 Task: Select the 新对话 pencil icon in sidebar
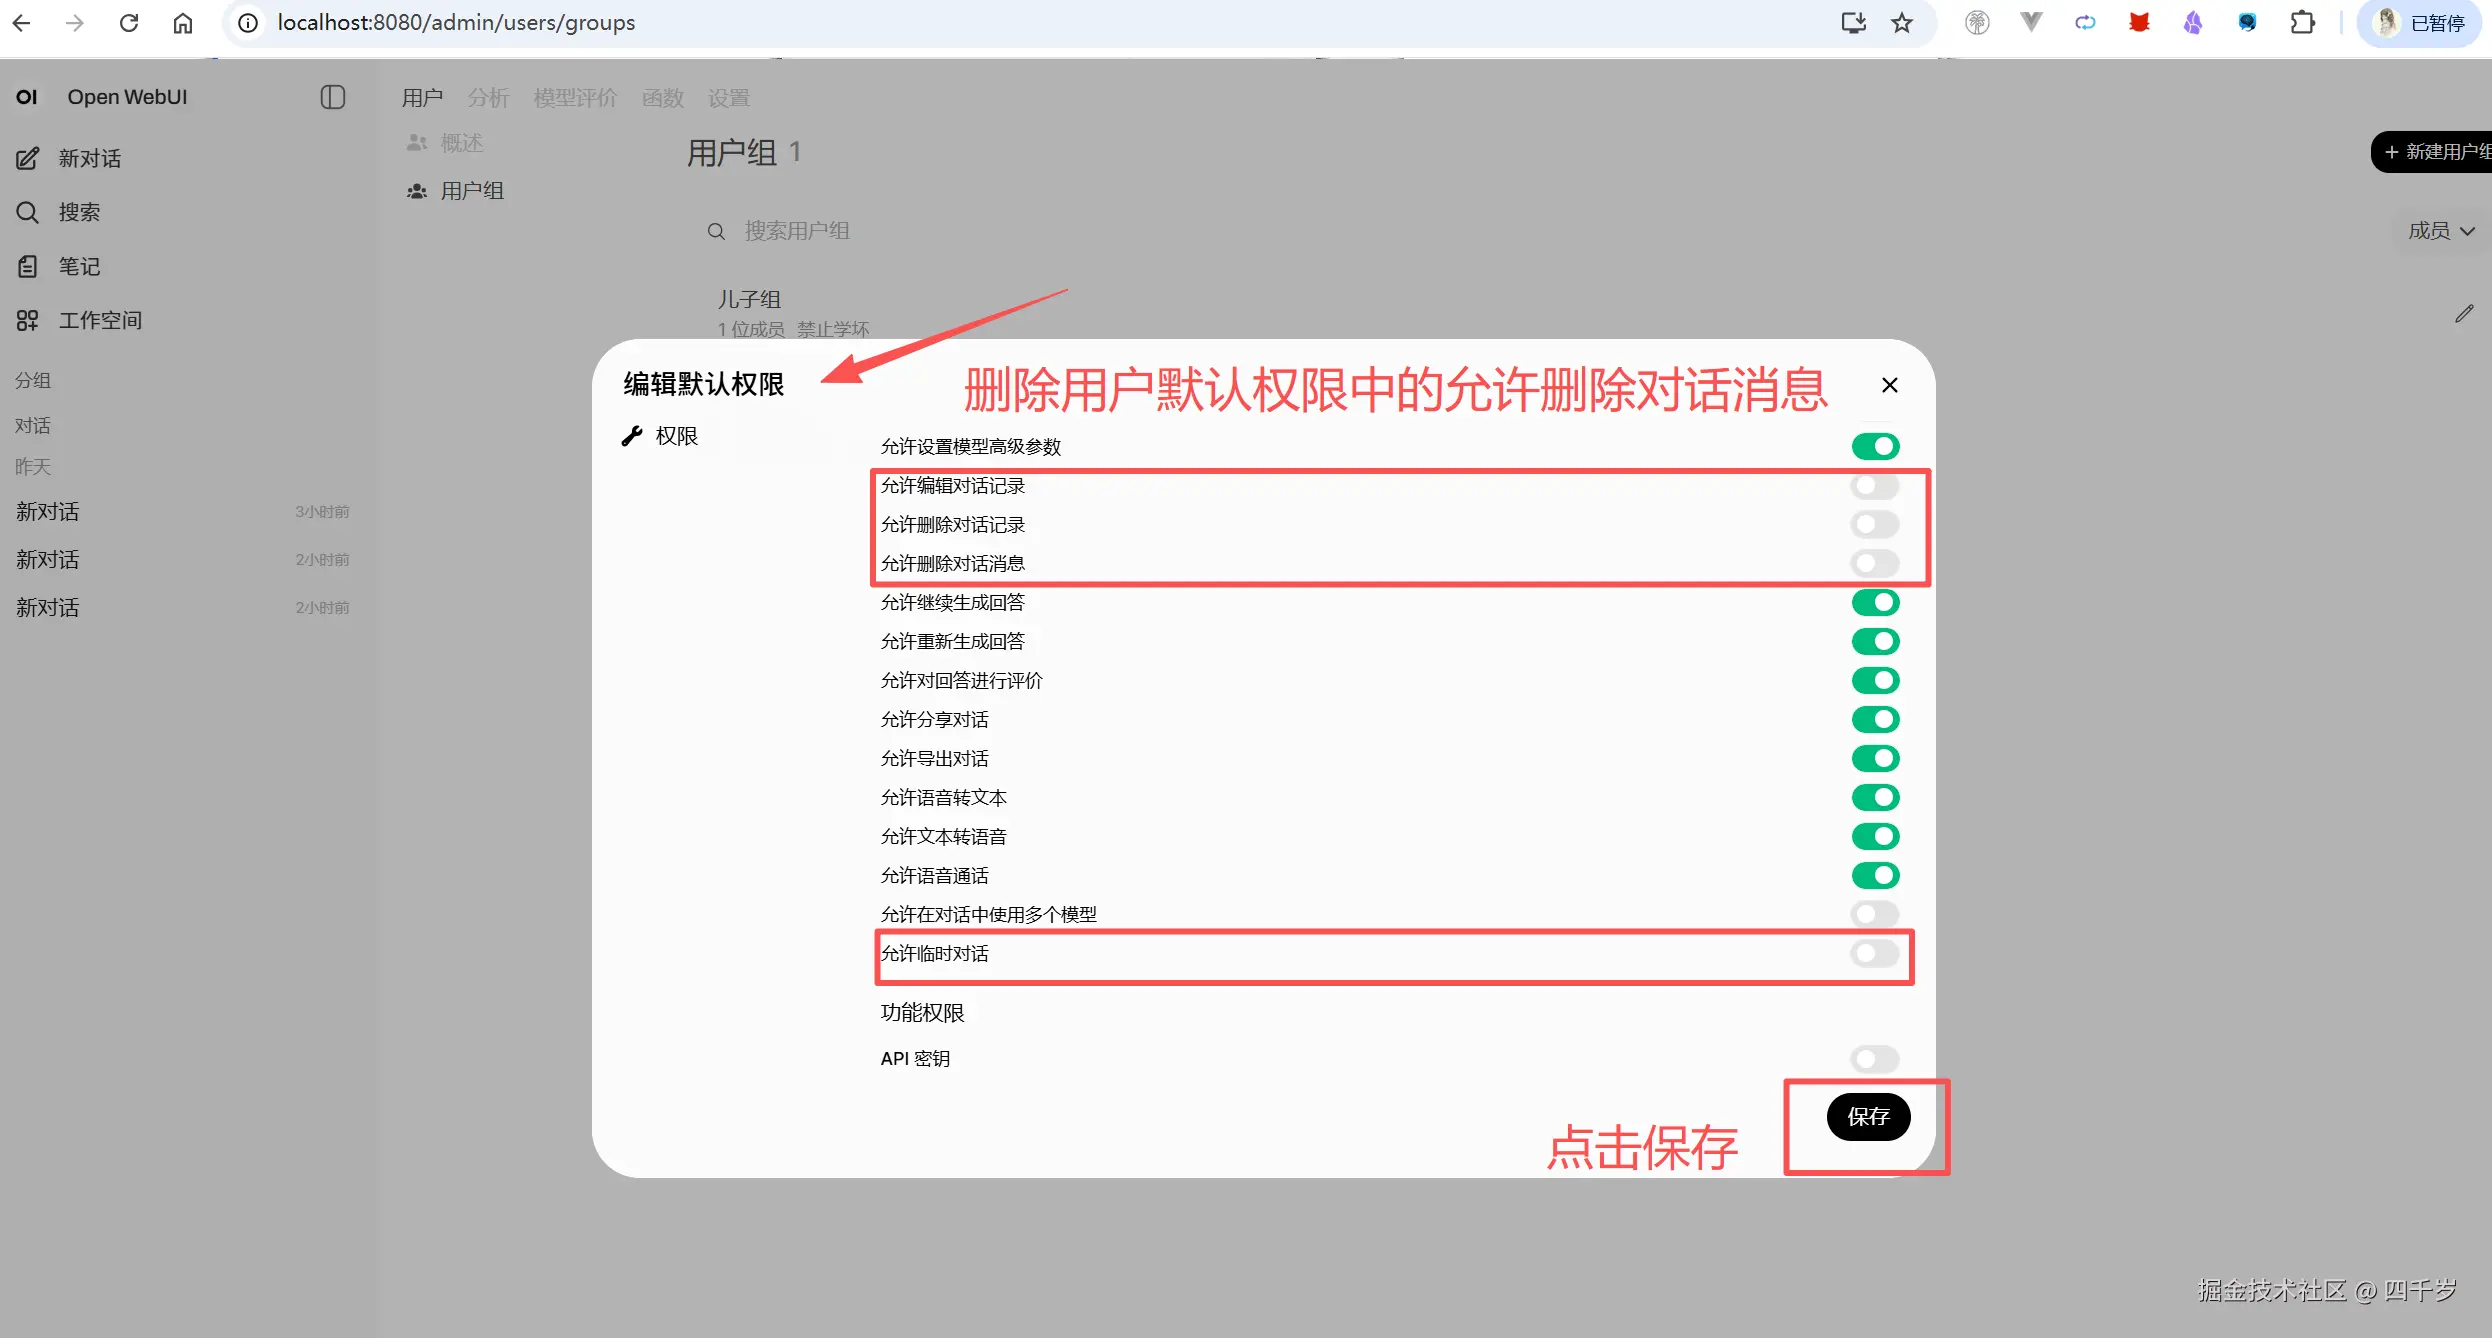(x=27, y=158)
